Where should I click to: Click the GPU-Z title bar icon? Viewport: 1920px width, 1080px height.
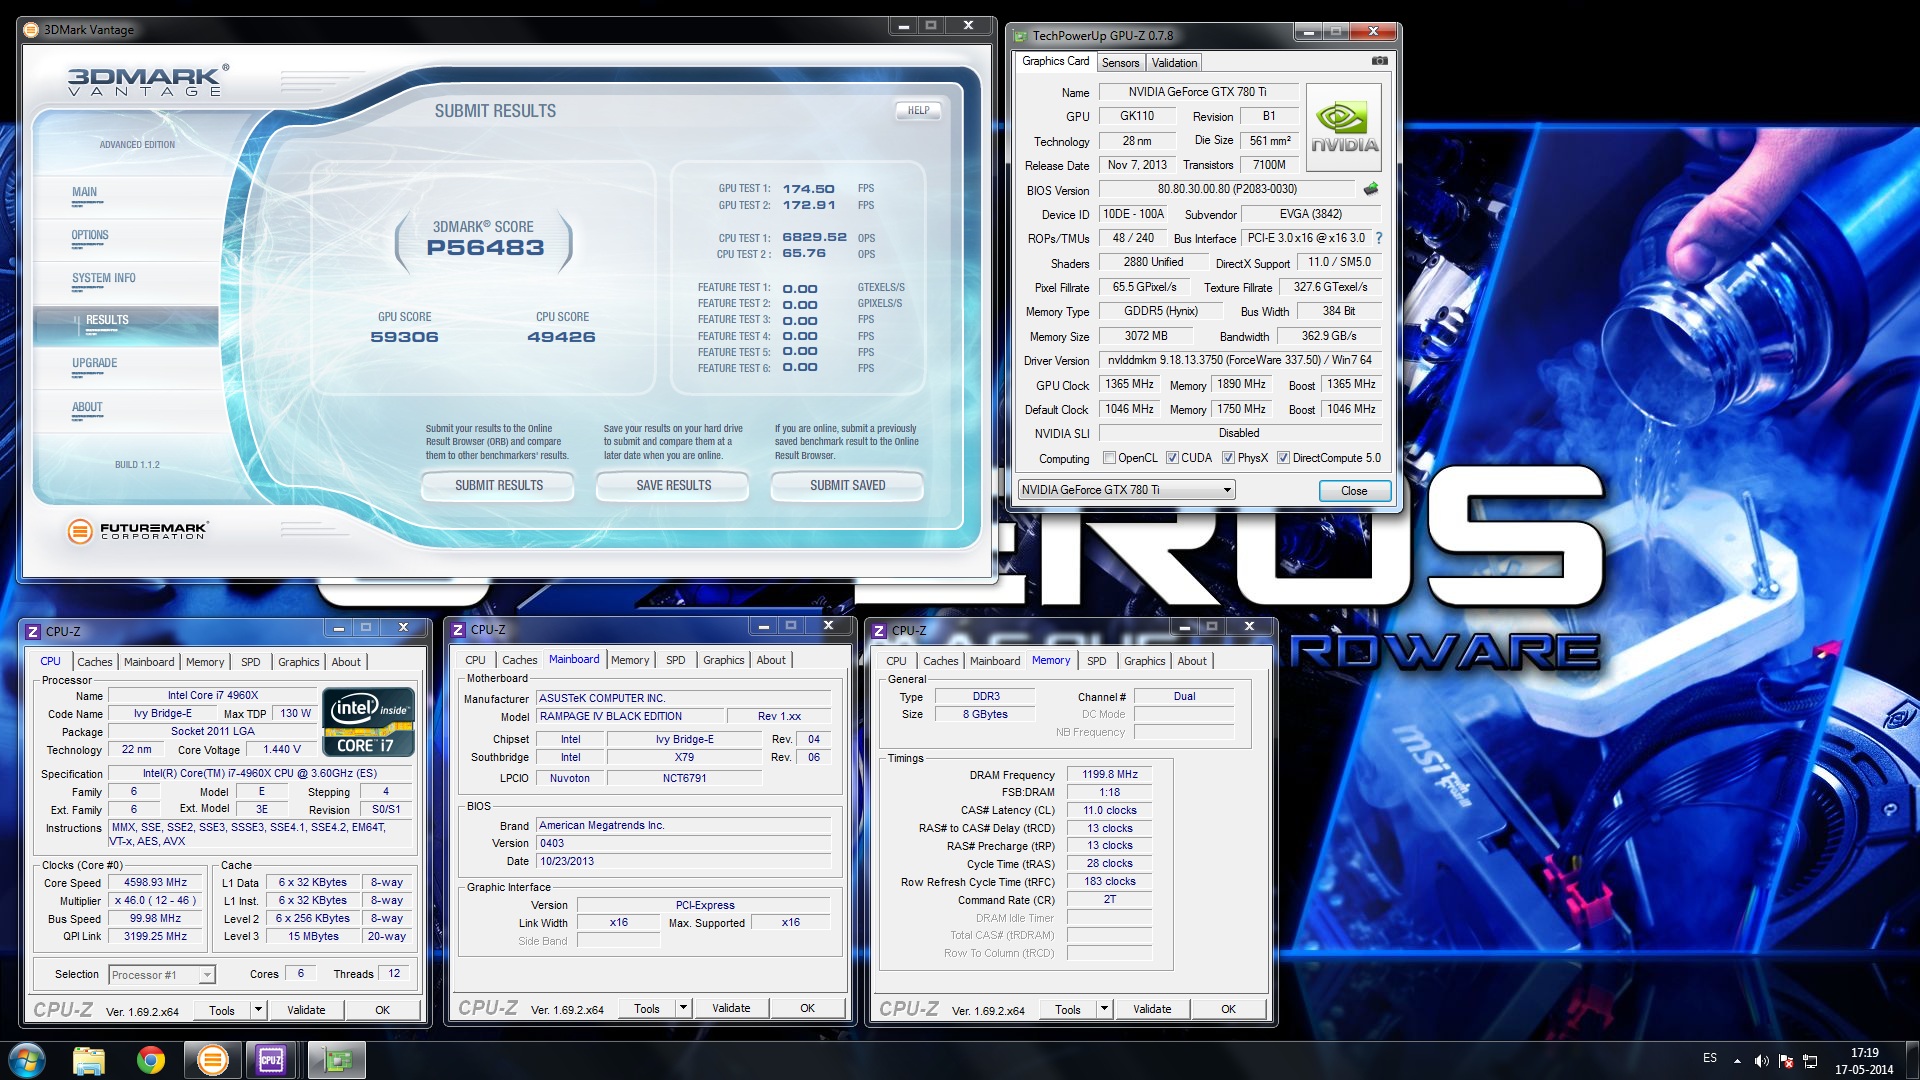pyautogui.click(x=1020, y=36)
